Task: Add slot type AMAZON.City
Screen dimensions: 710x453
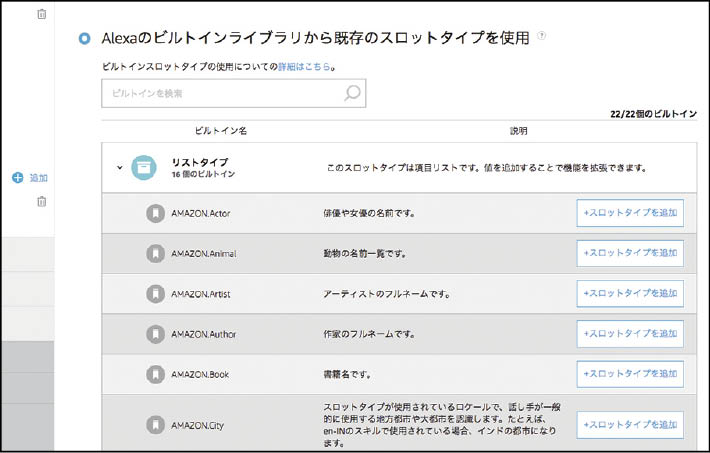Action: [x=630, y=425]
